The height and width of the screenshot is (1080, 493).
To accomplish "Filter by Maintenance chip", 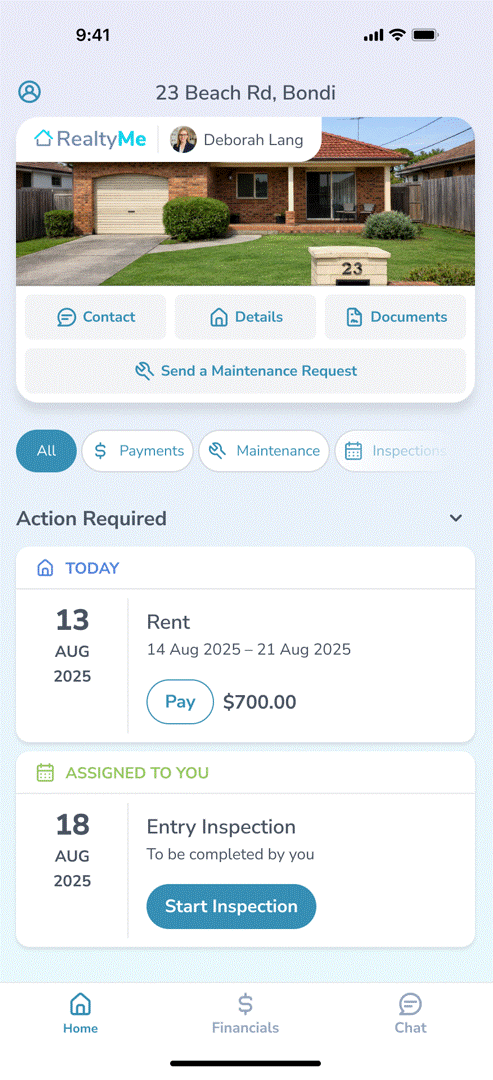I will [264, 451].
